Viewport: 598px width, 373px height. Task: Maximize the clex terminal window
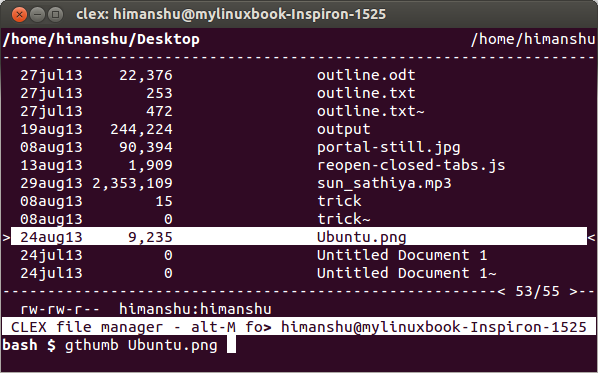point(56,14)
